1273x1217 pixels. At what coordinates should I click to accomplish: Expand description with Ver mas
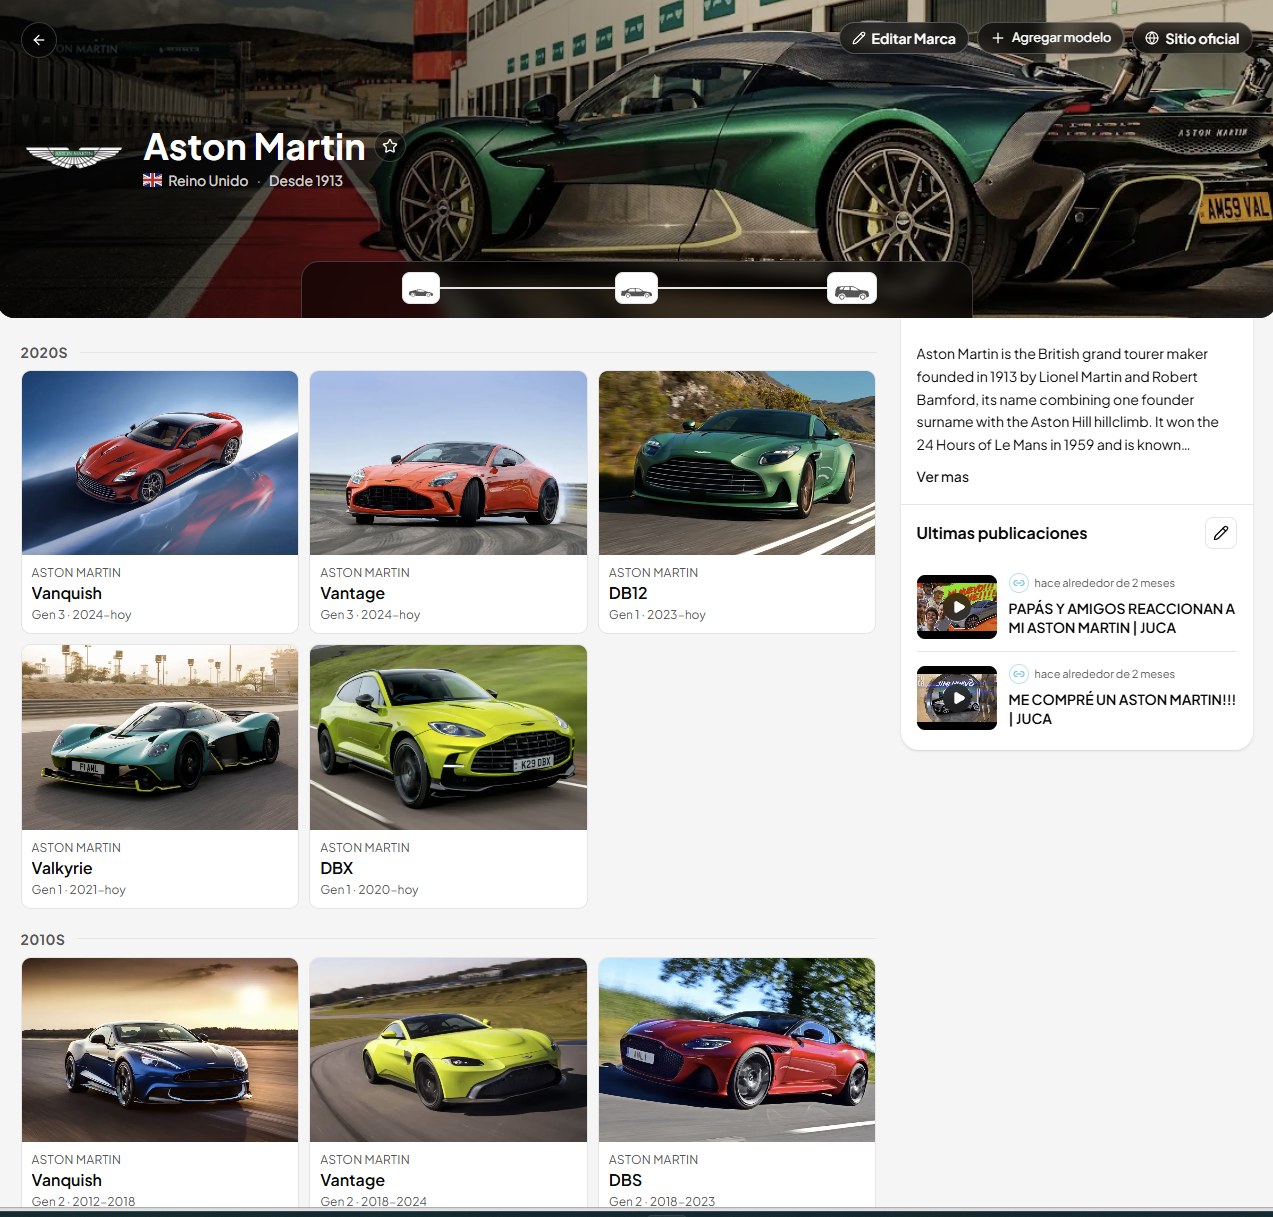pyautogui.click(x=942, y=477)
